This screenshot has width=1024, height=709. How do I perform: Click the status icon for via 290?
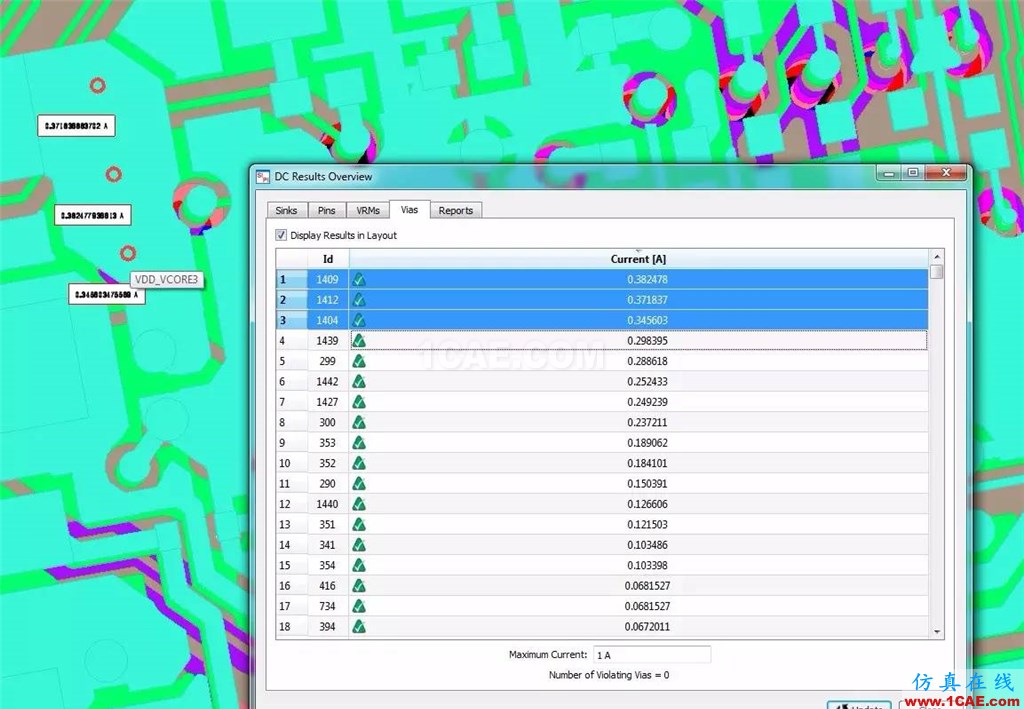[x=359, y=484]
